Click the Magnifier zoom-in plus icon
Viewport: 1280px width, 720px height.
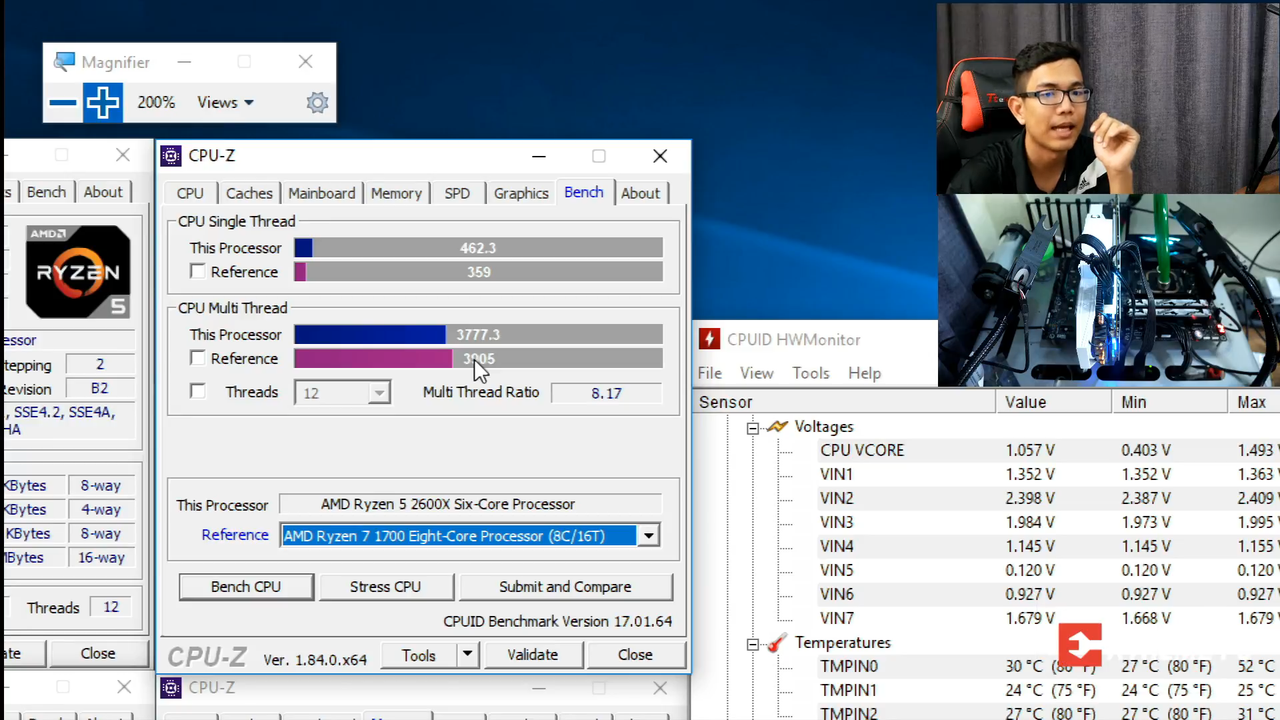pos(103,102)
